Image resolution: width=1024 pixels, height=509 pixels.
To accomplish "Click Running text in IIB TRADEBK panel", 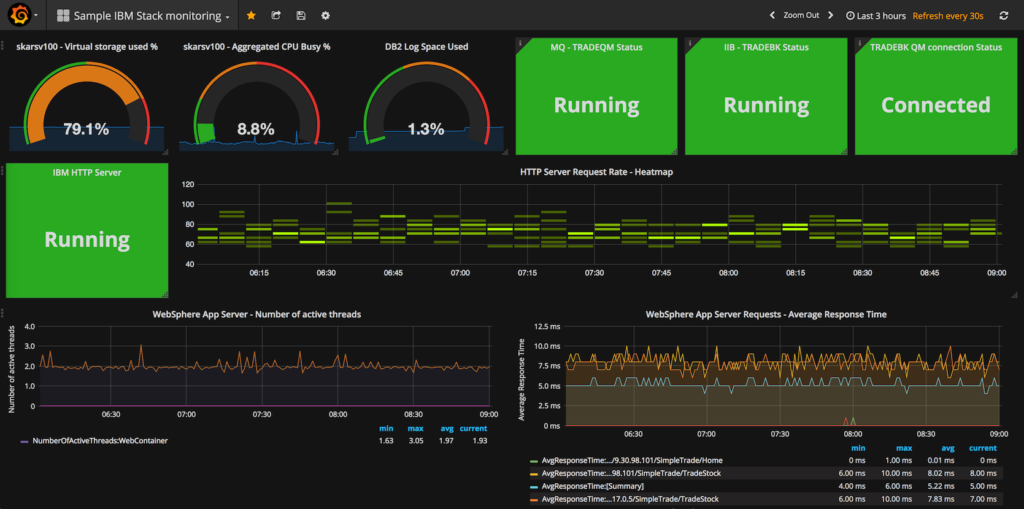I will (x=767, y=105).
